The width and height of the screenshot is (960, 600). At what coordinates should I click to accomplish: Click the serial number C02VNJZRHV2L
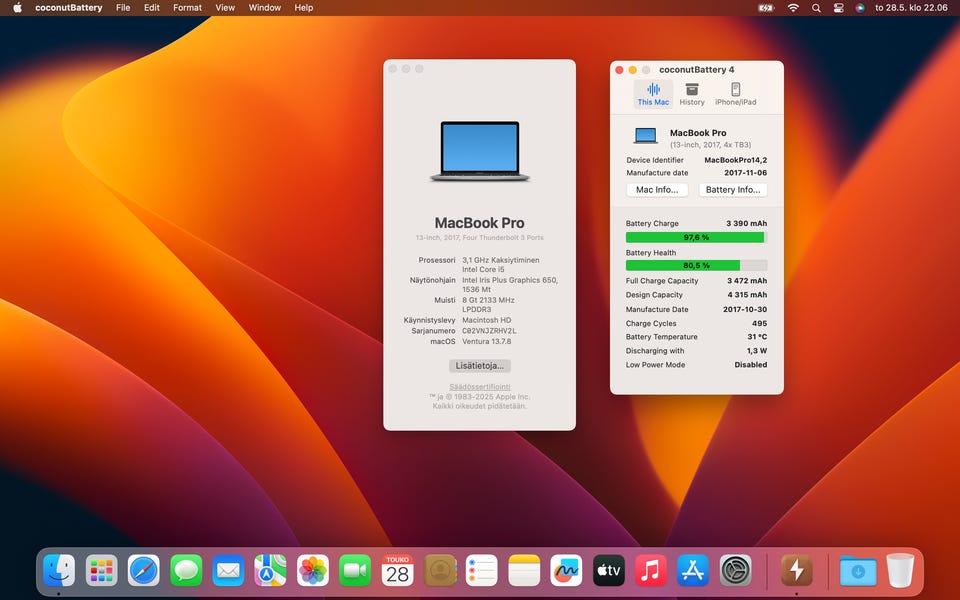tap(489, 331)
